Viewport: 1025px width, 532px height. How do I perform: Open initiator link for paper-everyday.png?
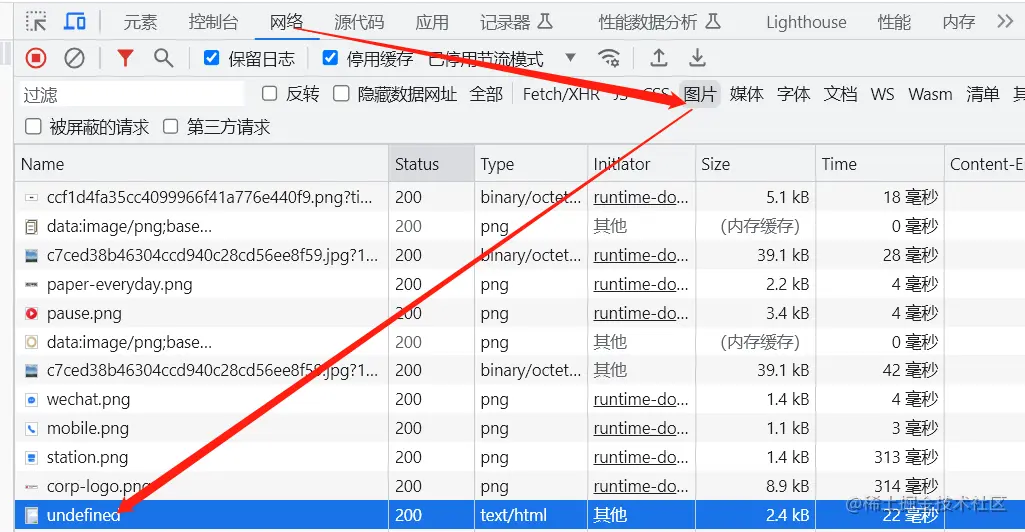click(x=641, y=284)
